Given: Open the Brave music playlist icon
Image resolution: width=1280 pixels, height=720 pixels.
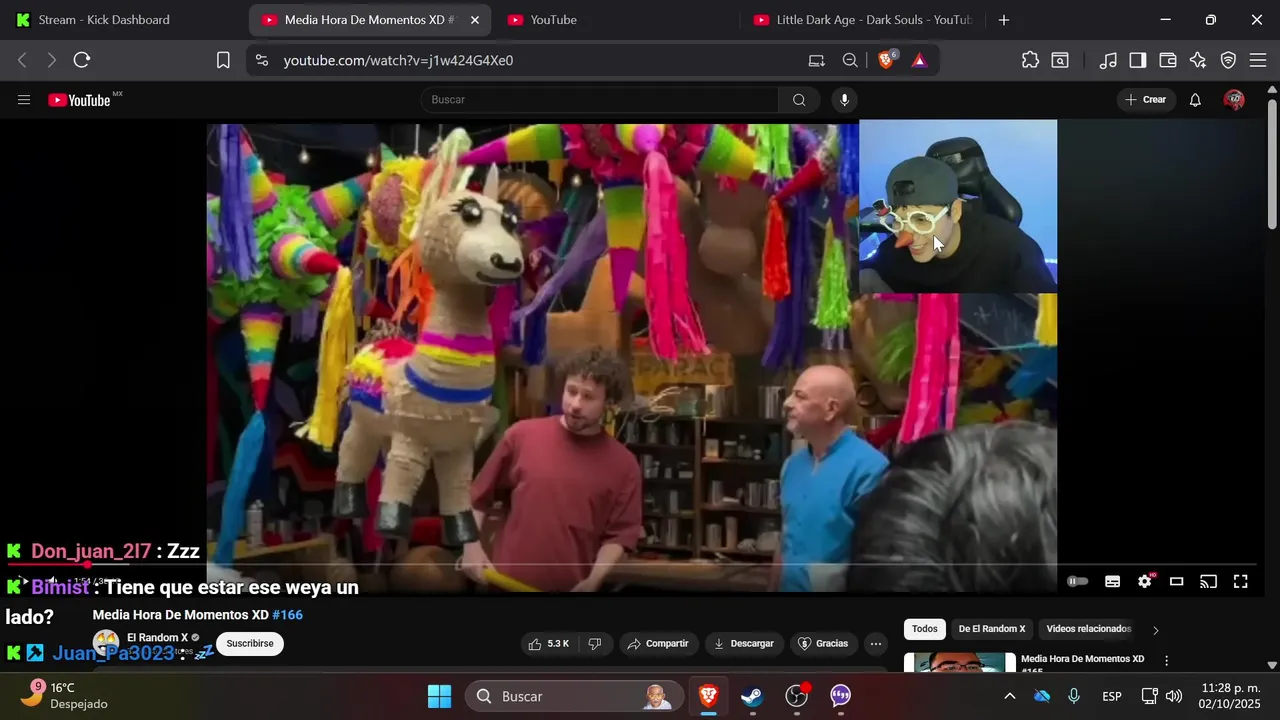Looking at the screenshot, I should (x=1108, y=60).
